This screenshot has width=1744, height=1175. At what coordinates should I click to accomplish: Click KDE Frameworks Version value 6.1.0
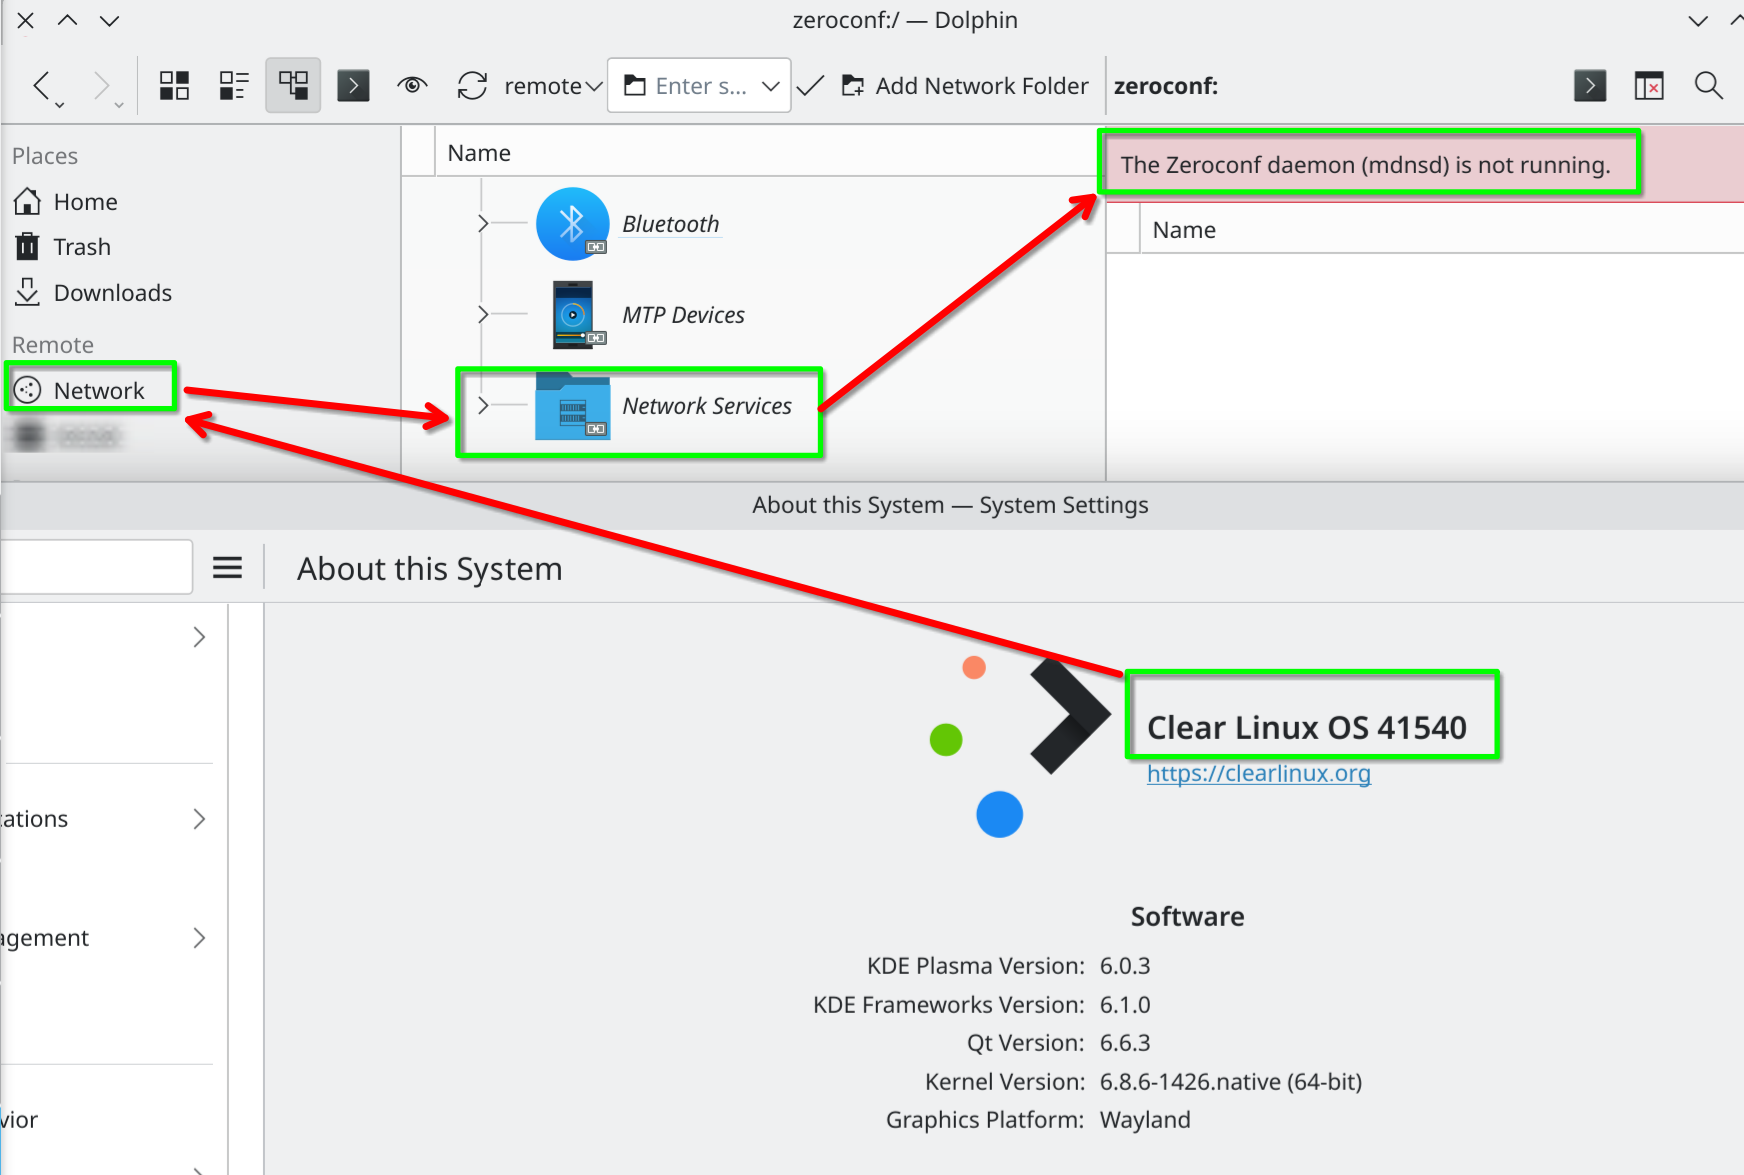[x=1125, y=1005]
